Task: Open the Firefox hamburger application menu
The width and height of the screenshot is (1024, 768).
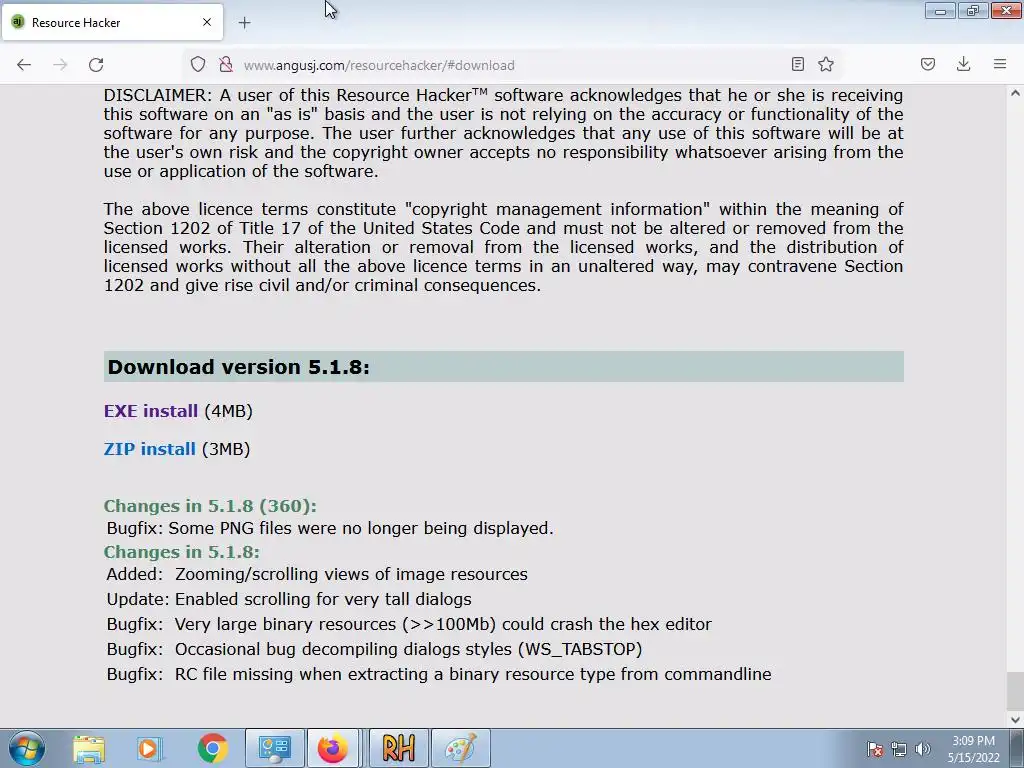Action: (1000, 64)
